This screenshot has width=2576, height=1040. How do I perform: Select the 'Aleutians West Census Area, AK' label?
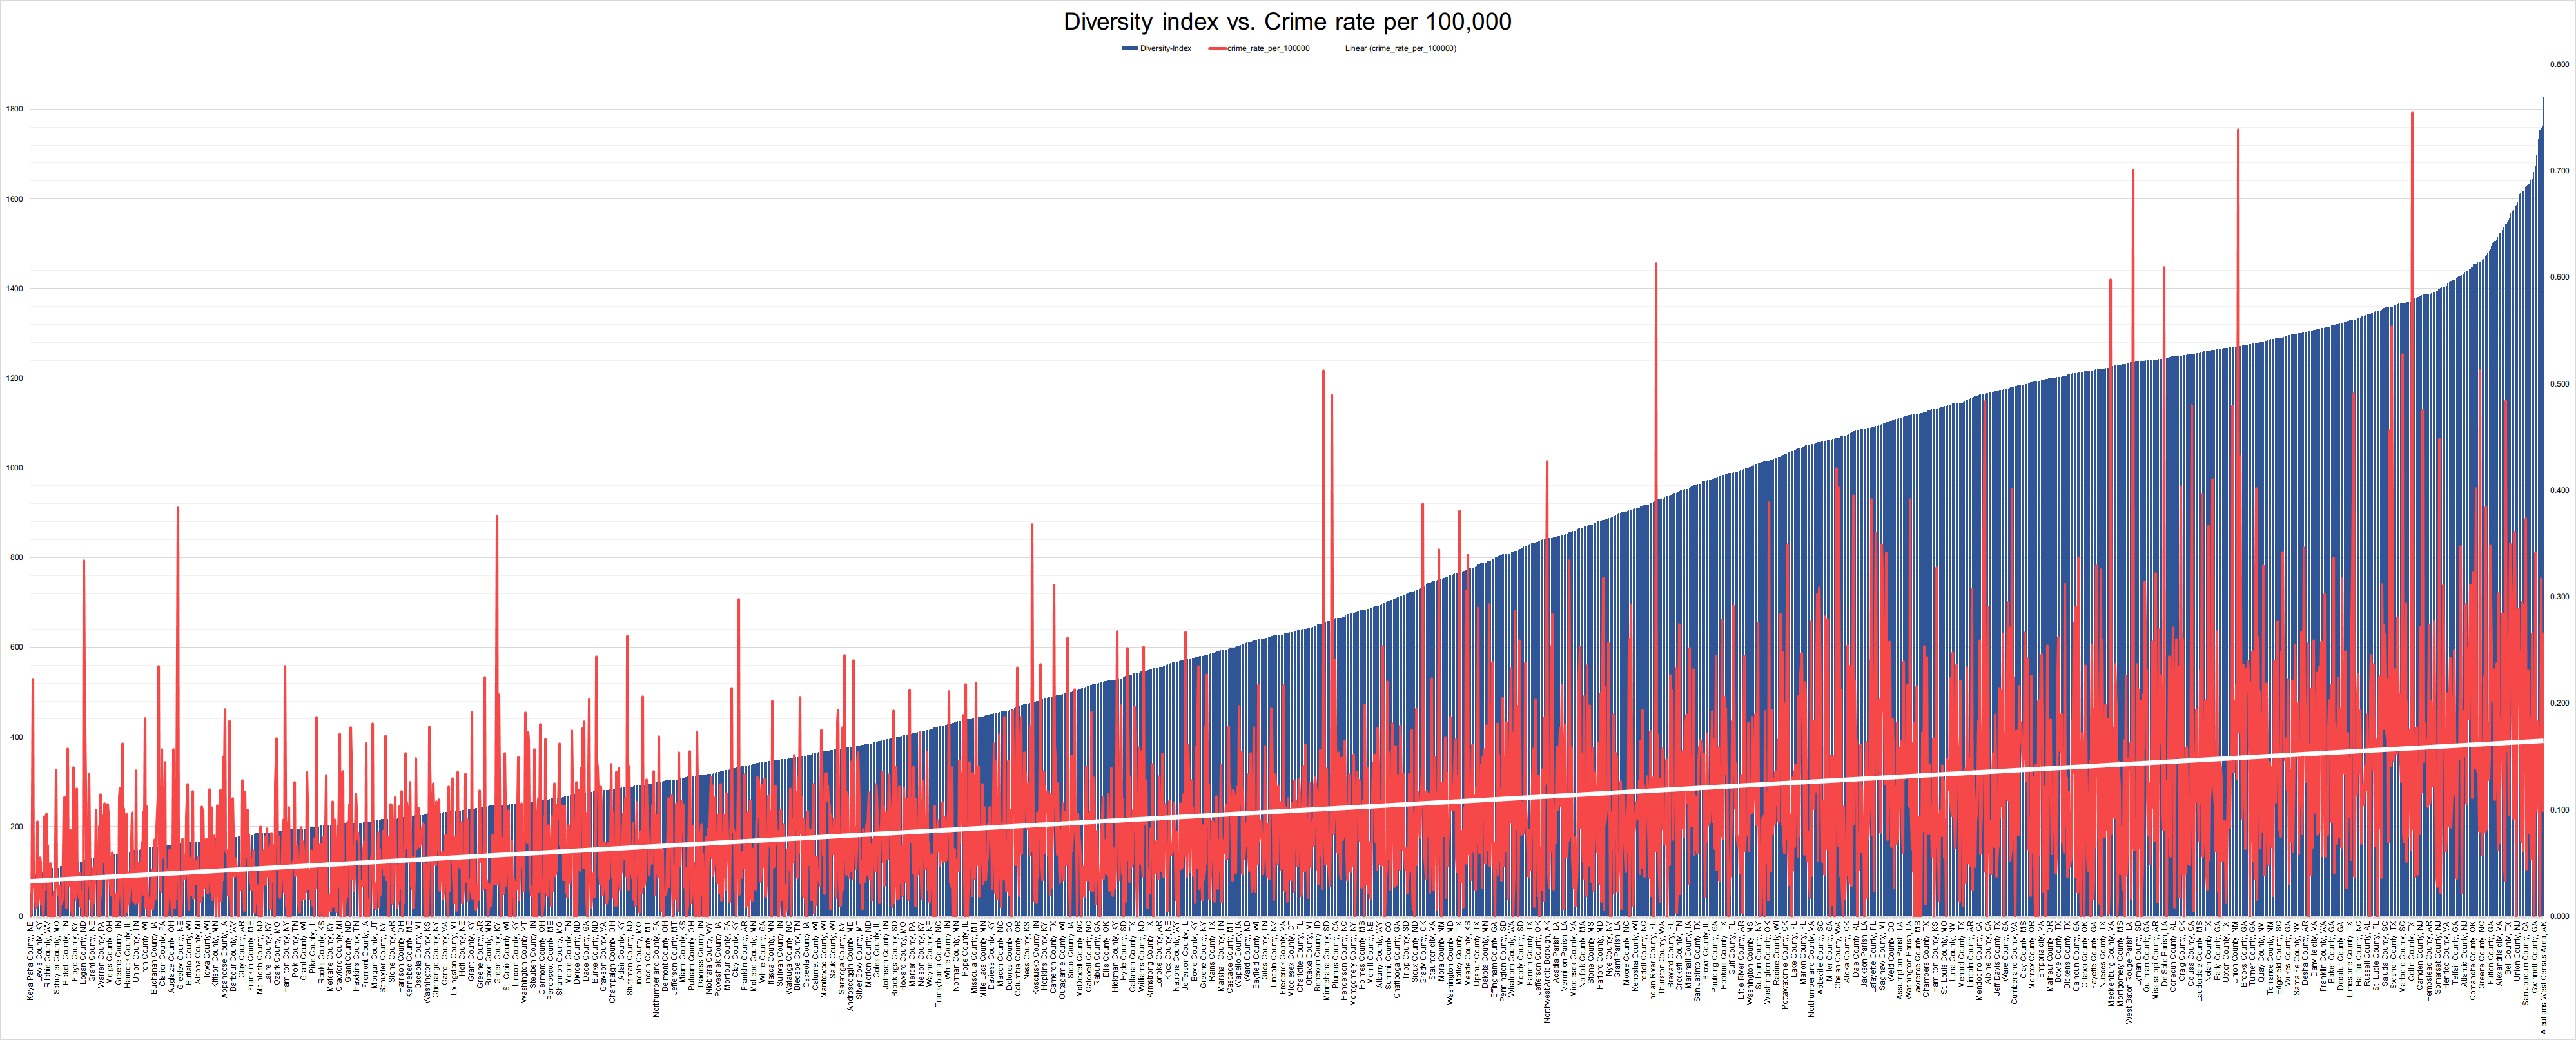coord(2544,977)
